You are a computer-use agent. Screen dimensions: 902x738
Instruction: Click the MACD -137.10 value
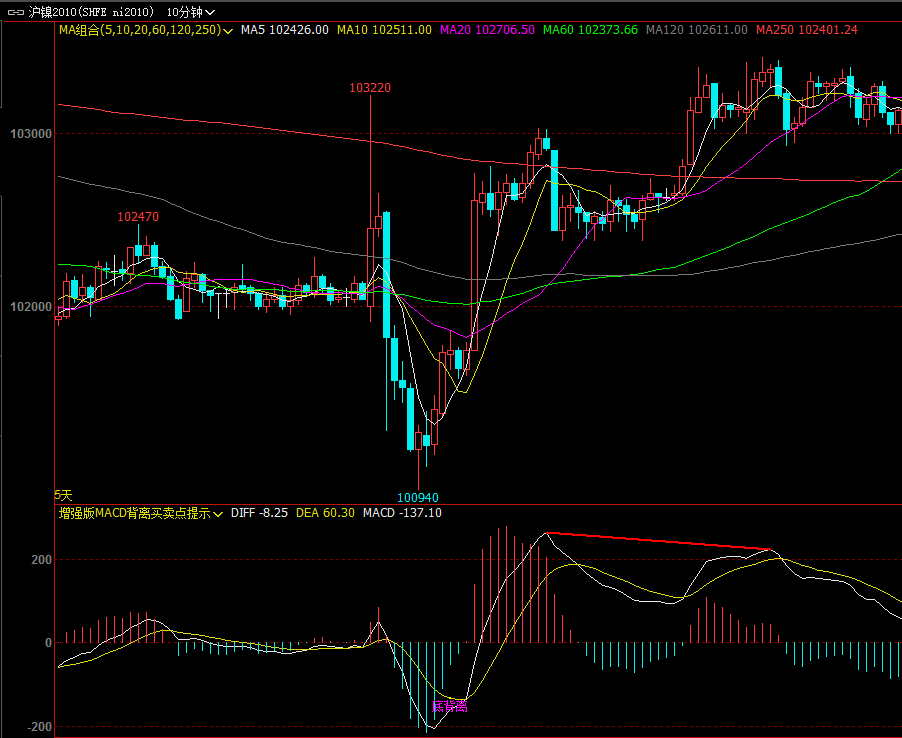tap(402, 513)
